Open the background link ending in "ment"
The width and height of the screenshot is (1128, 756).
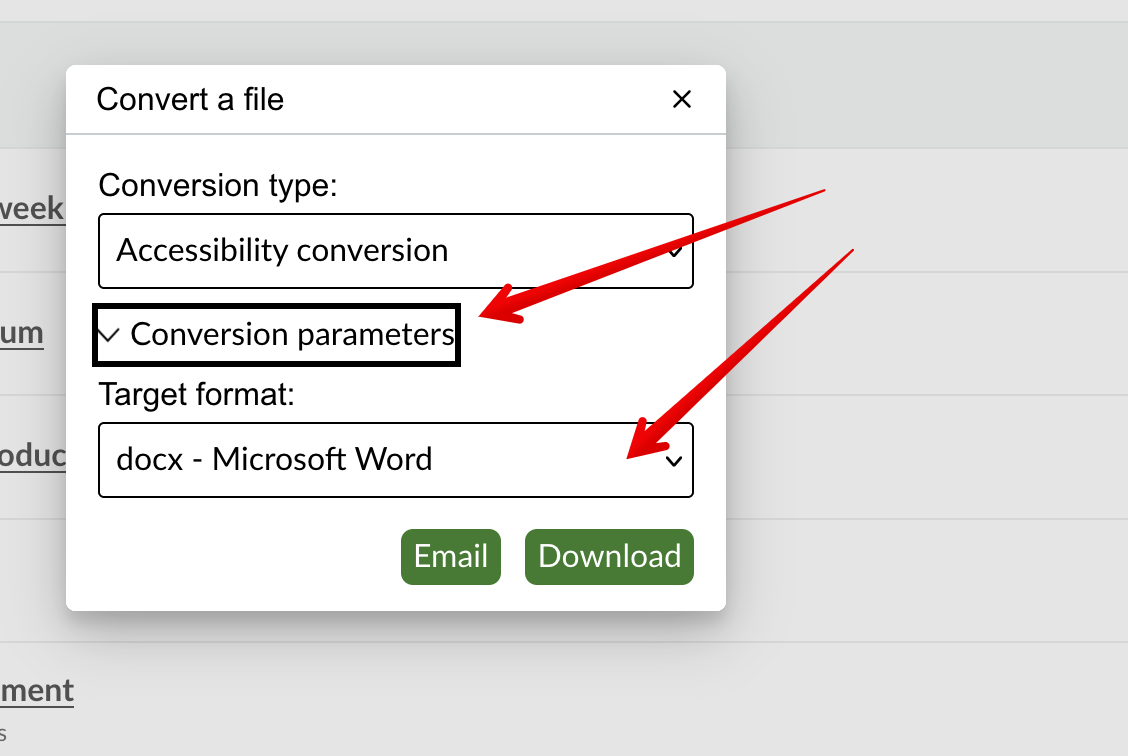pos(37,690)
